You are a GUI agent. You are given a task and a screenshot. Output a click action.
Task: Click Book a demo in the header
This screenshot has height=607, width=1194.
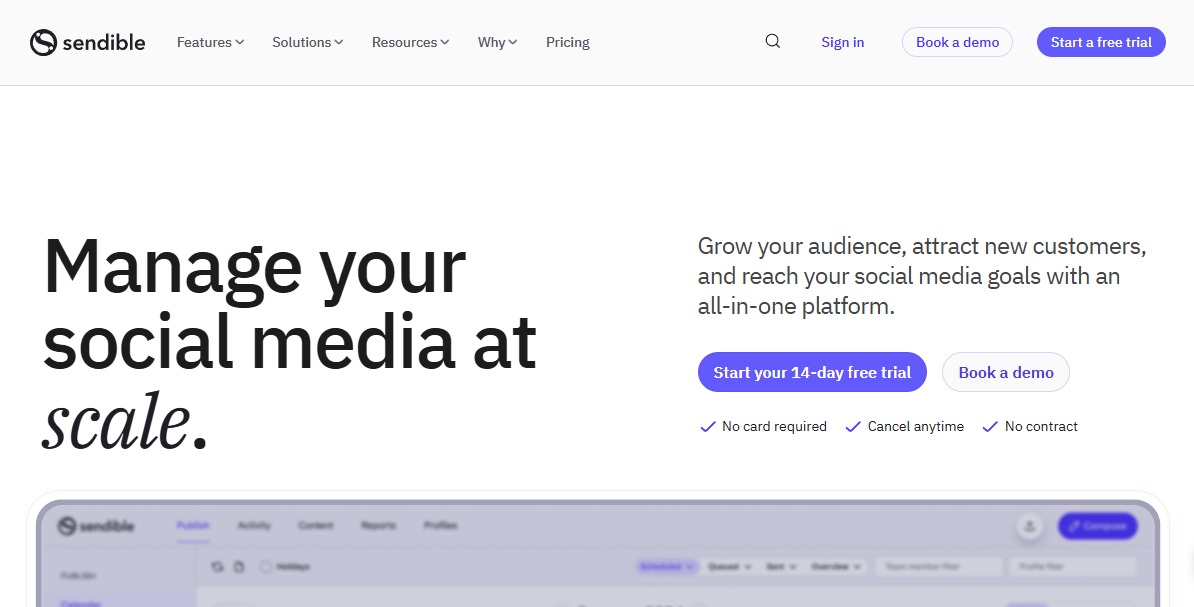point(957,42)
